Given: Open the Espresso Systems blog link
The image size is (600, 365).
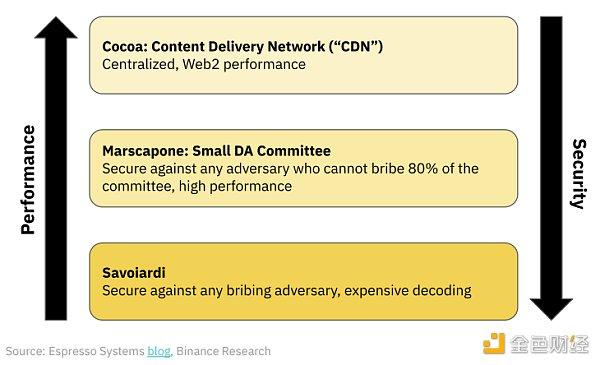Looking at the screenshot, I should [159, 351].
